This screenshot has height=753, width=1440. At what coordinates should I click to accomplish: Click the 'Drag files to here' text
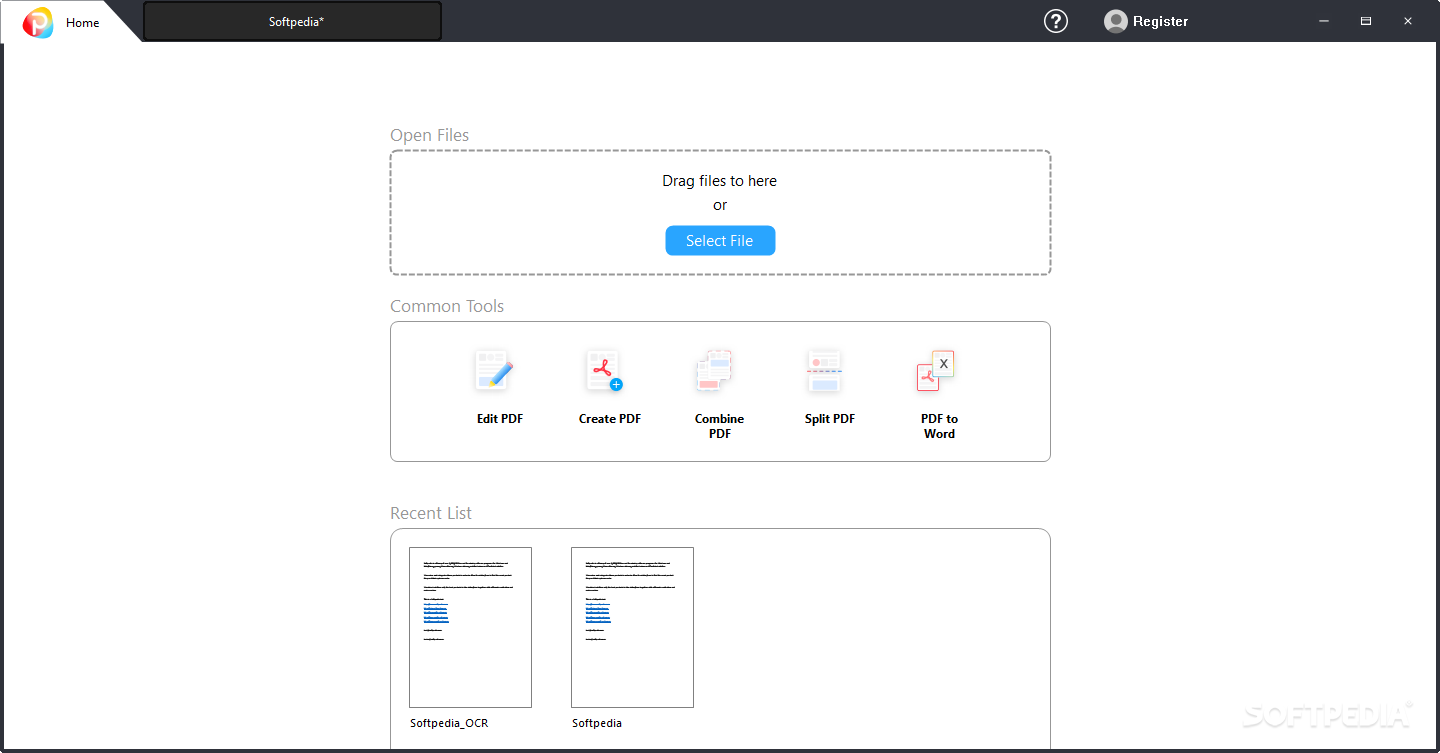[x=720, y=181]
